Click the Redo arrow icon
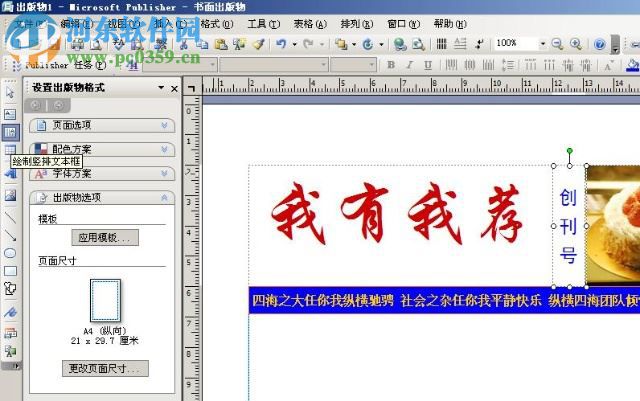This screenshot has height=401, width=640. (x=308, y=44)
